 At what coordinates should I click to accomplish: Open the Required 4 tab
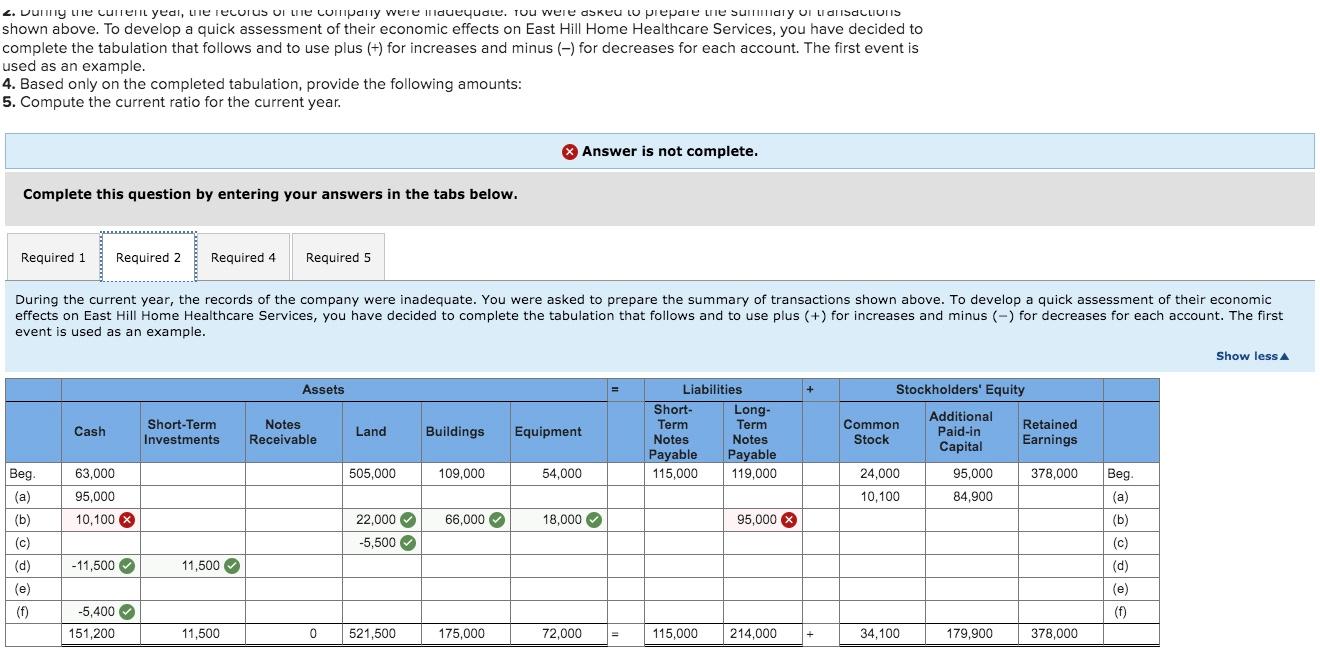[x=243, y=257]
